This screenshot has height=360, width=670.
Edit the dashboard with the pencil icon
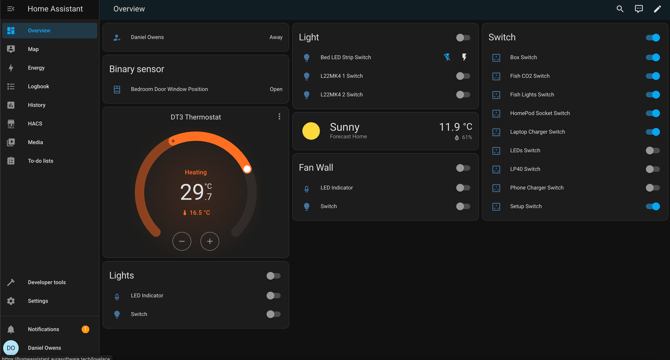click(x=657, y=9)
